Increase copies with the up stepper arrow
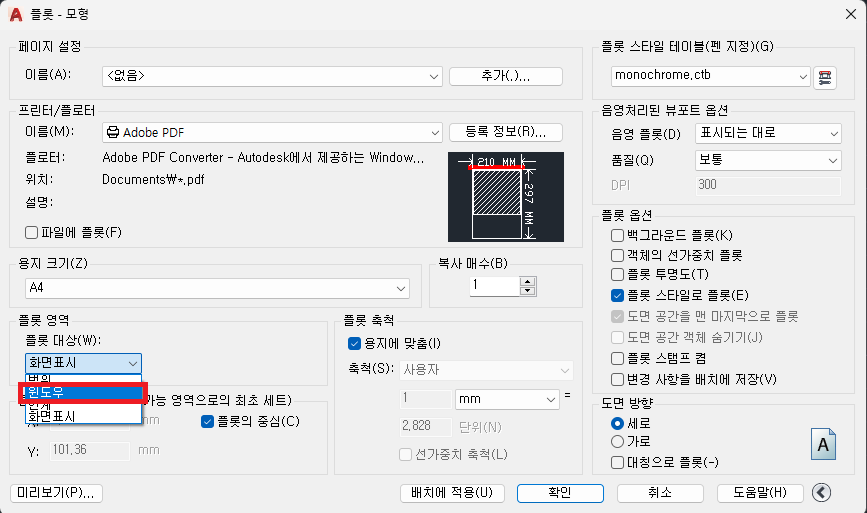 (528, 281)
